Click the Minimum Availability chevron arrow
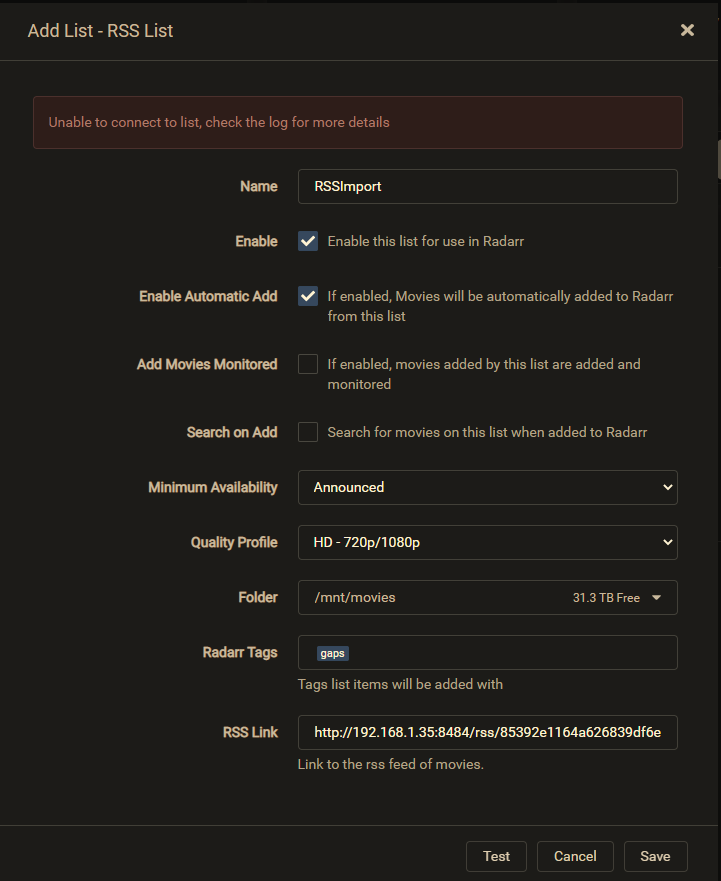The image size is (721, 881). tap(668, 487)
